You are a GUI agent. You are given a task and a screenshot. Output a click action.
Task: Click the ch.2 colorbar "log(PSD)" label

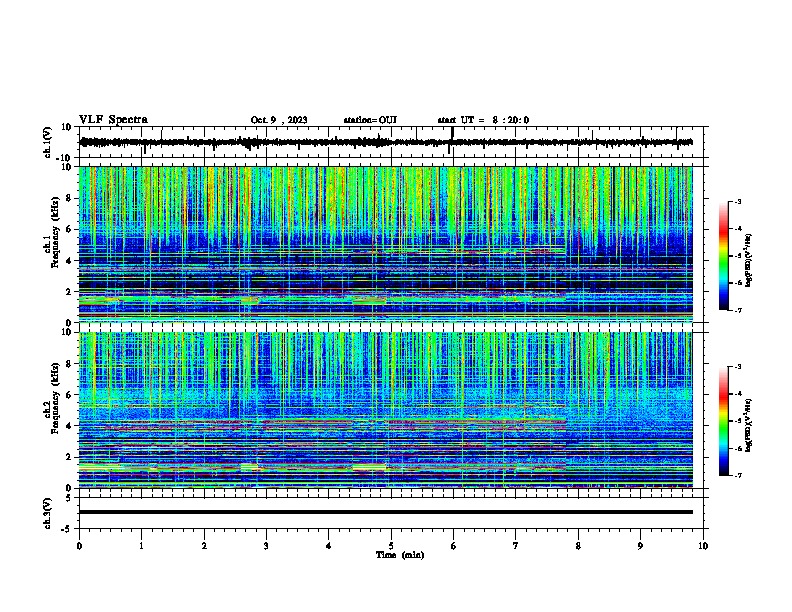(749, 425)
